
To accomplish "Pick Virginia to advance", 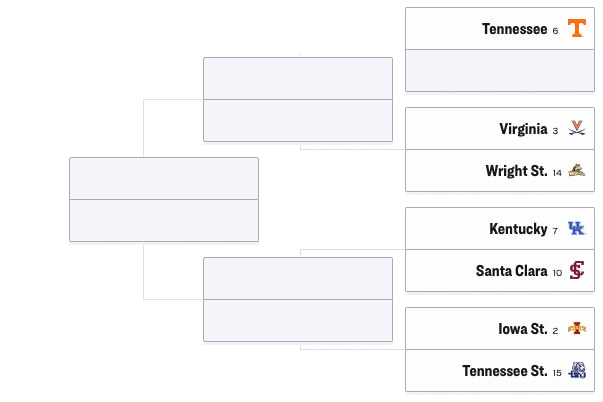I will (x=521, y=129).
